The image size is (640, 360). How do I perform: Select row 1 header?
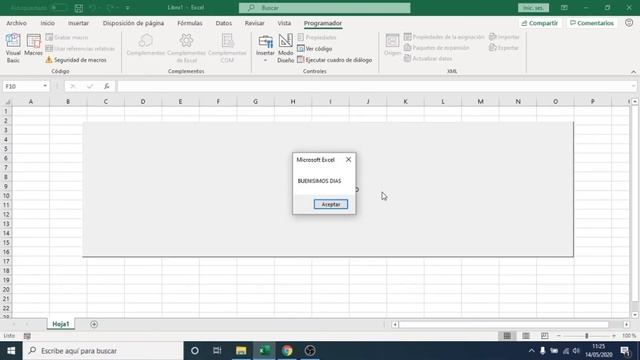click(6, 111)
